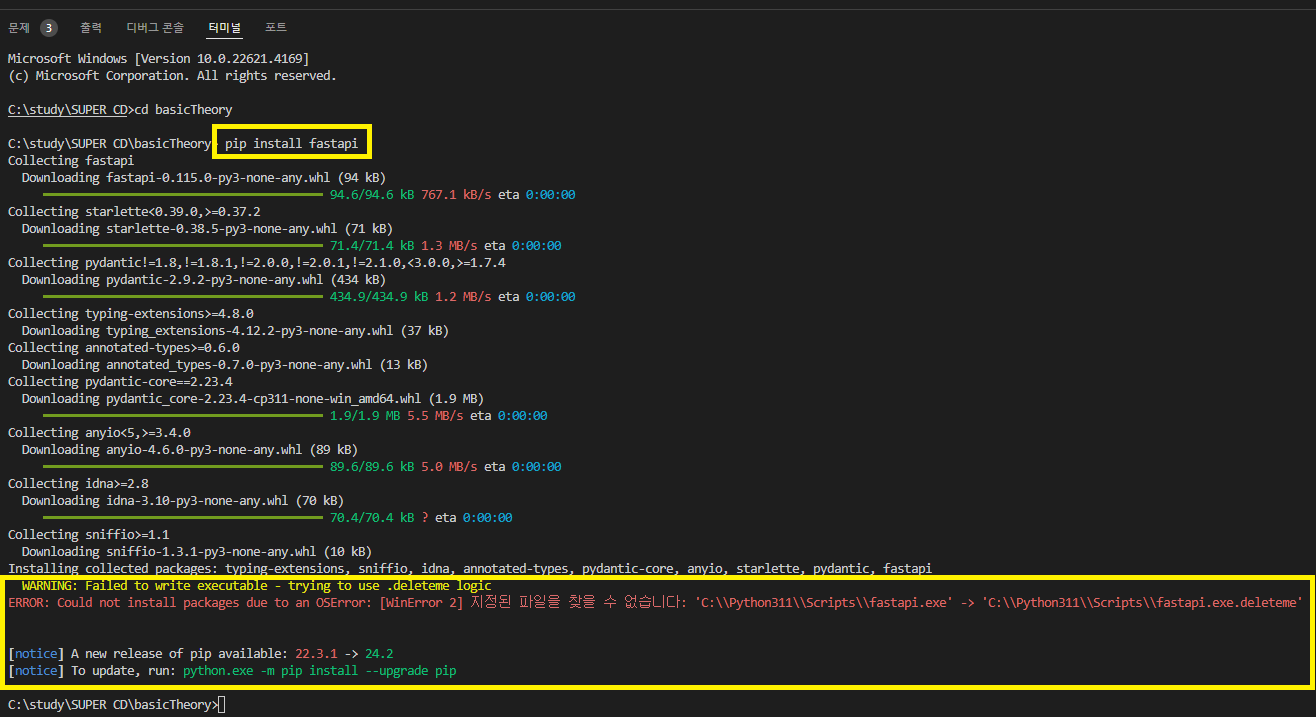Screen dimensions: 1316x717
Task: Click the fastapi download progress bar
Action: 184,194
